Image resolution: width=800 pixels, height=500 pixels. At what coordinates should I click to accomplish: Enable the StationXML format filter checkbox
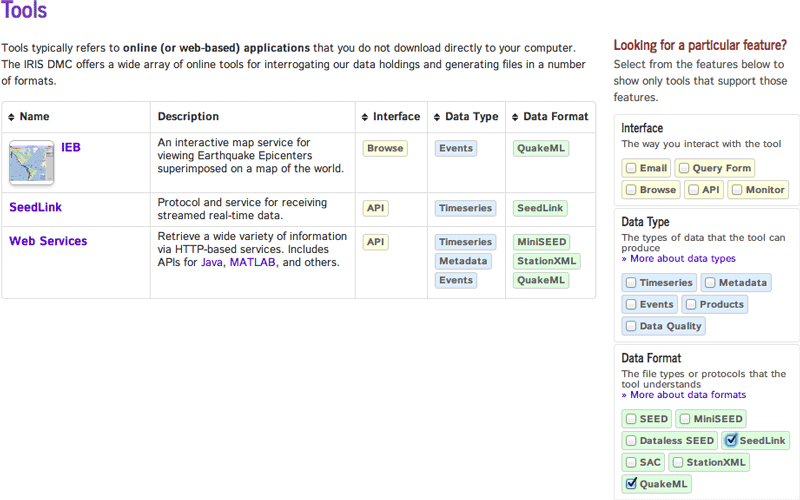[678, 462]
